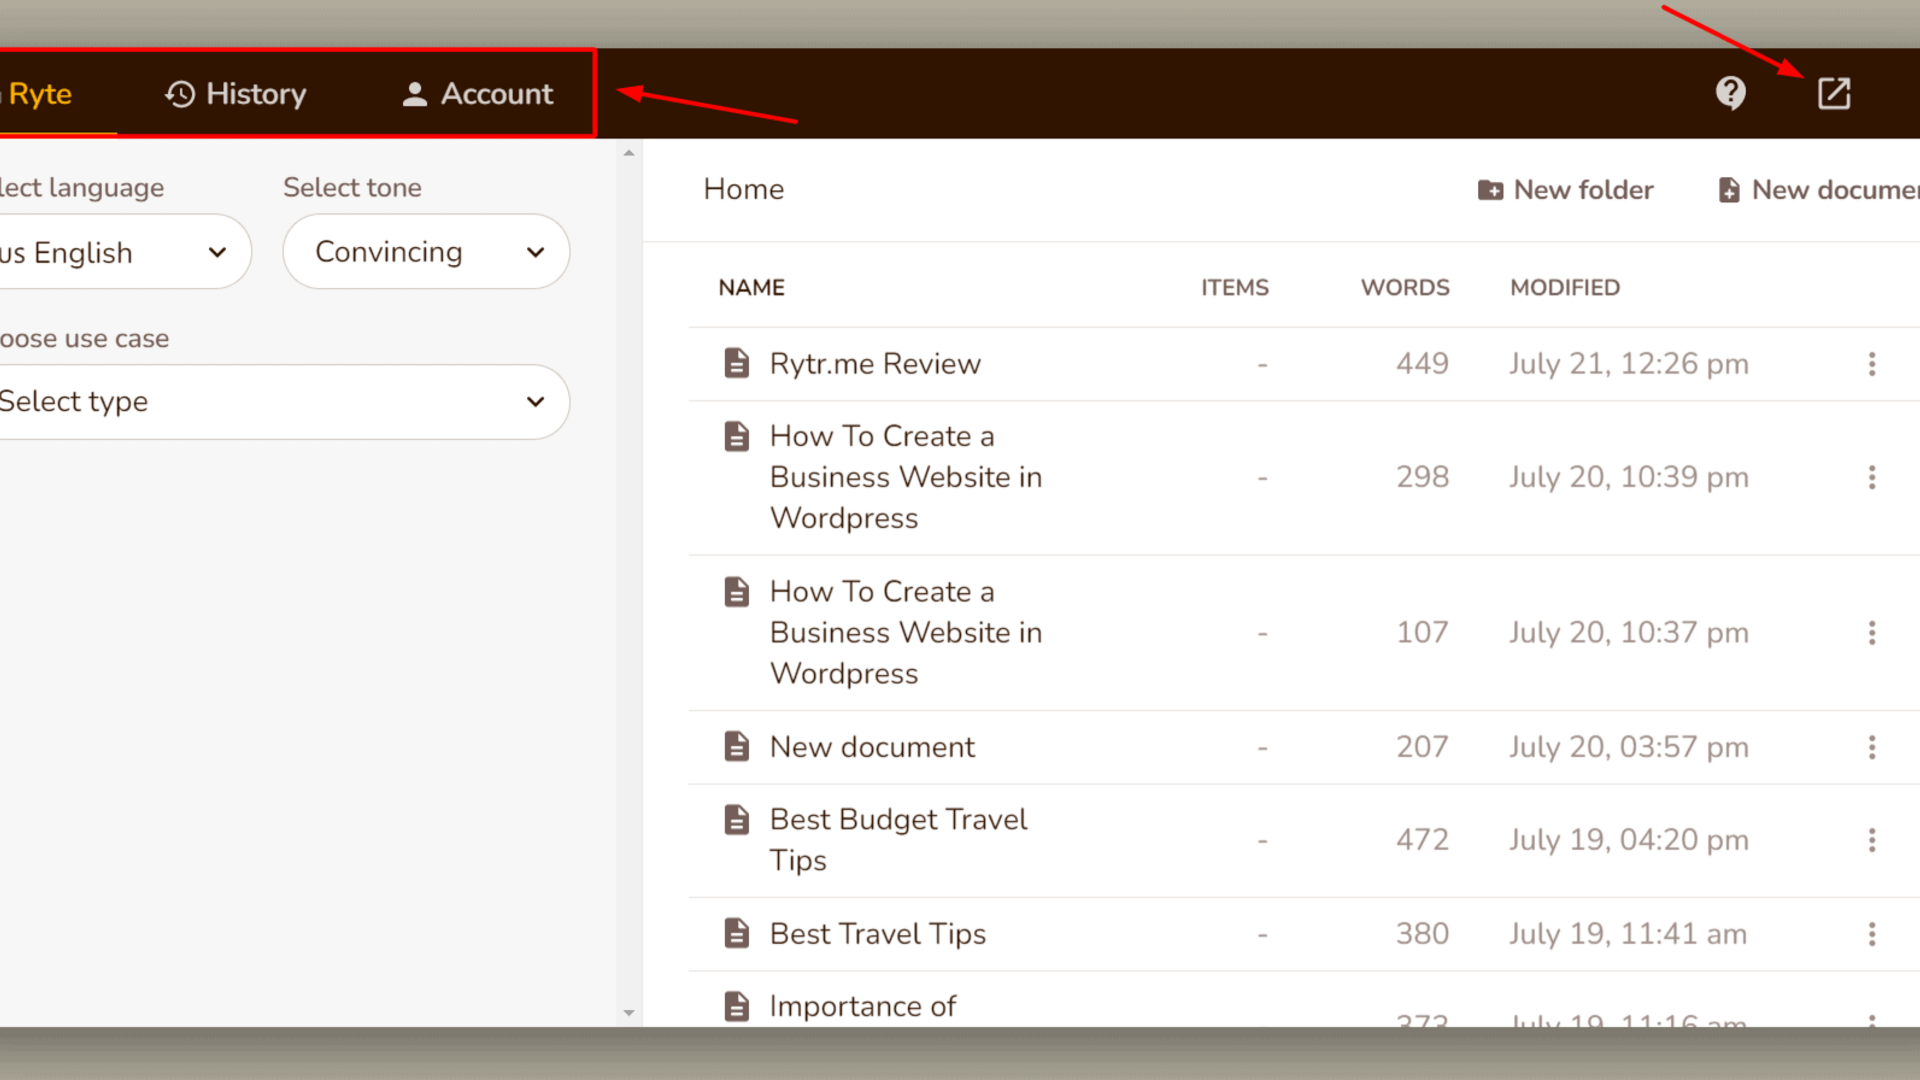1920x1080 pixels.
Task: Click the open in new window icon
Action: tap(1833, 93)
